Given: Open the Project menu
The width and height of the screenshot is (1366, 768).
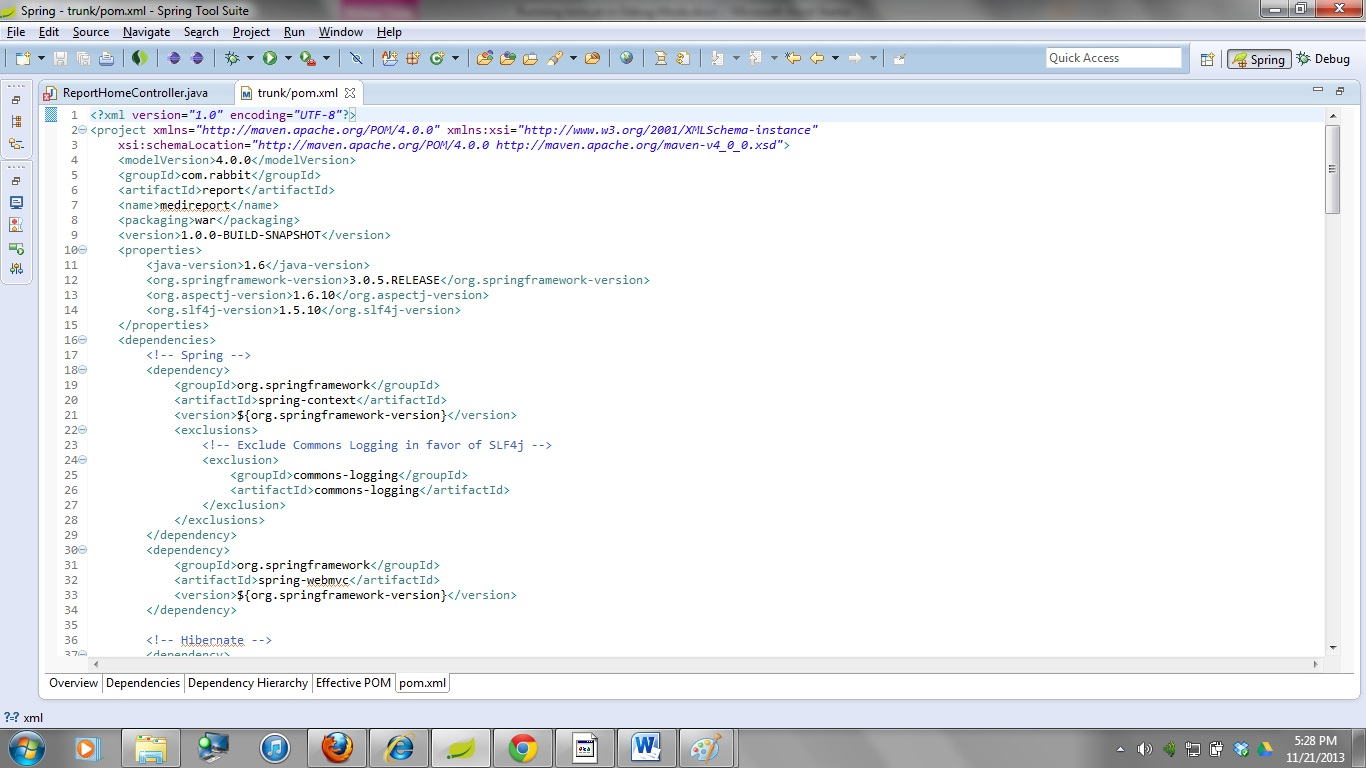Looking at the screenshot, I should pos(251,32).
